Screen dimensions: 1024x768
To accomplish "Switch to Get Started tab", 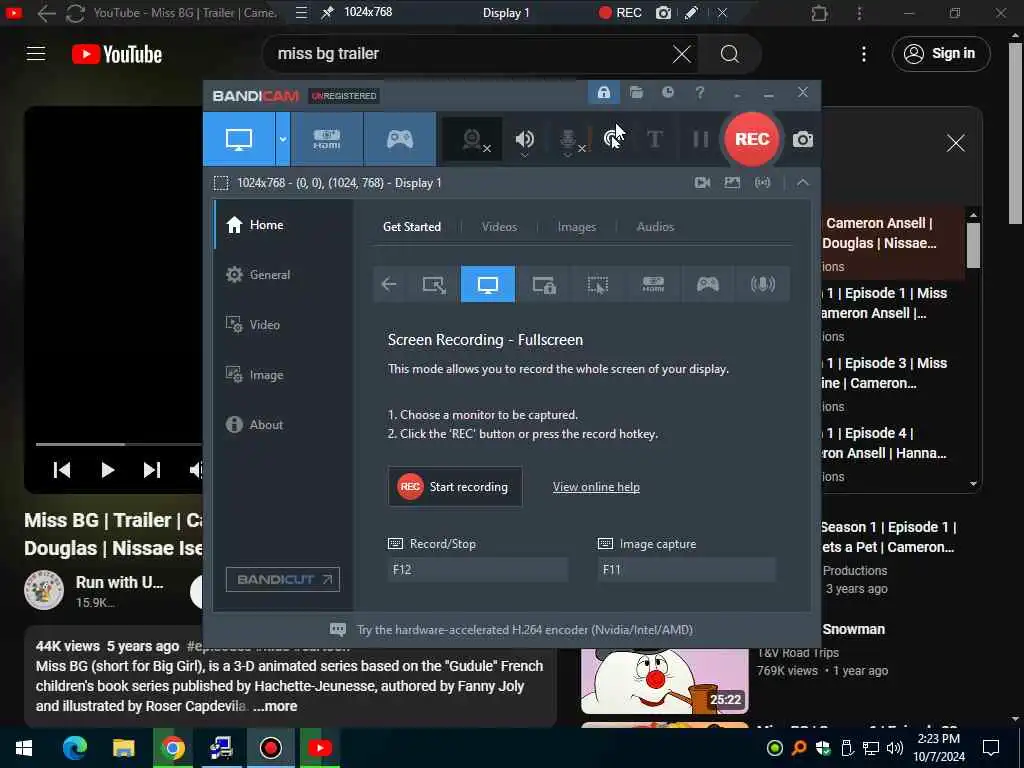I will [412, 227].
